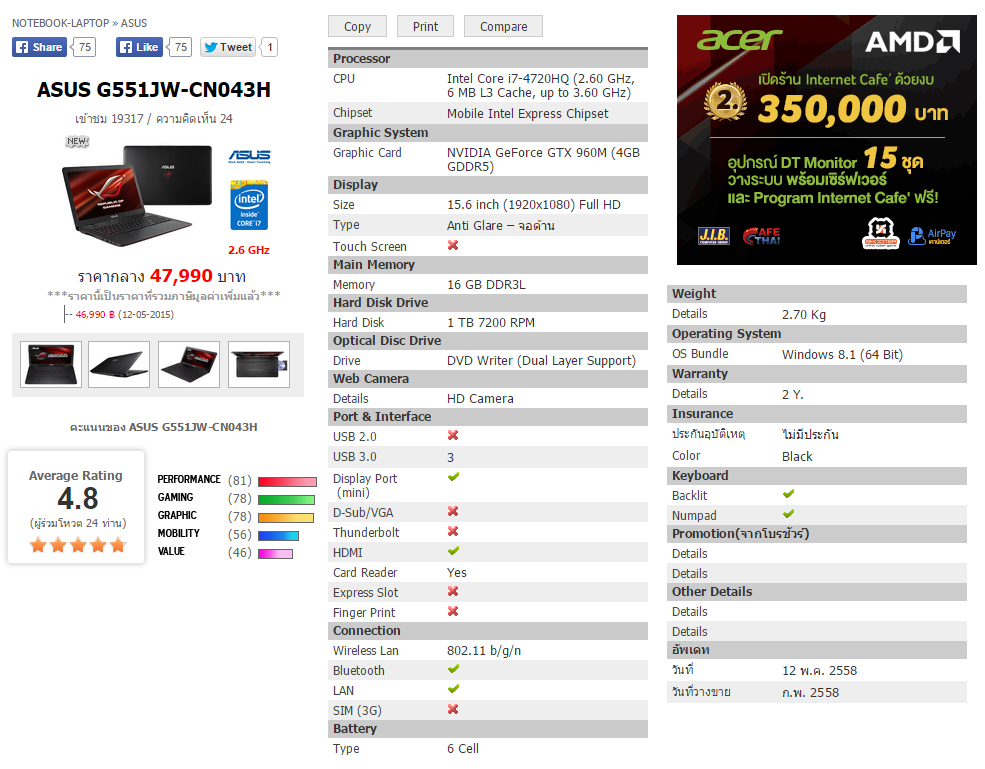
Task: Click the Tweet count bubble
Action: click(270, 47)
